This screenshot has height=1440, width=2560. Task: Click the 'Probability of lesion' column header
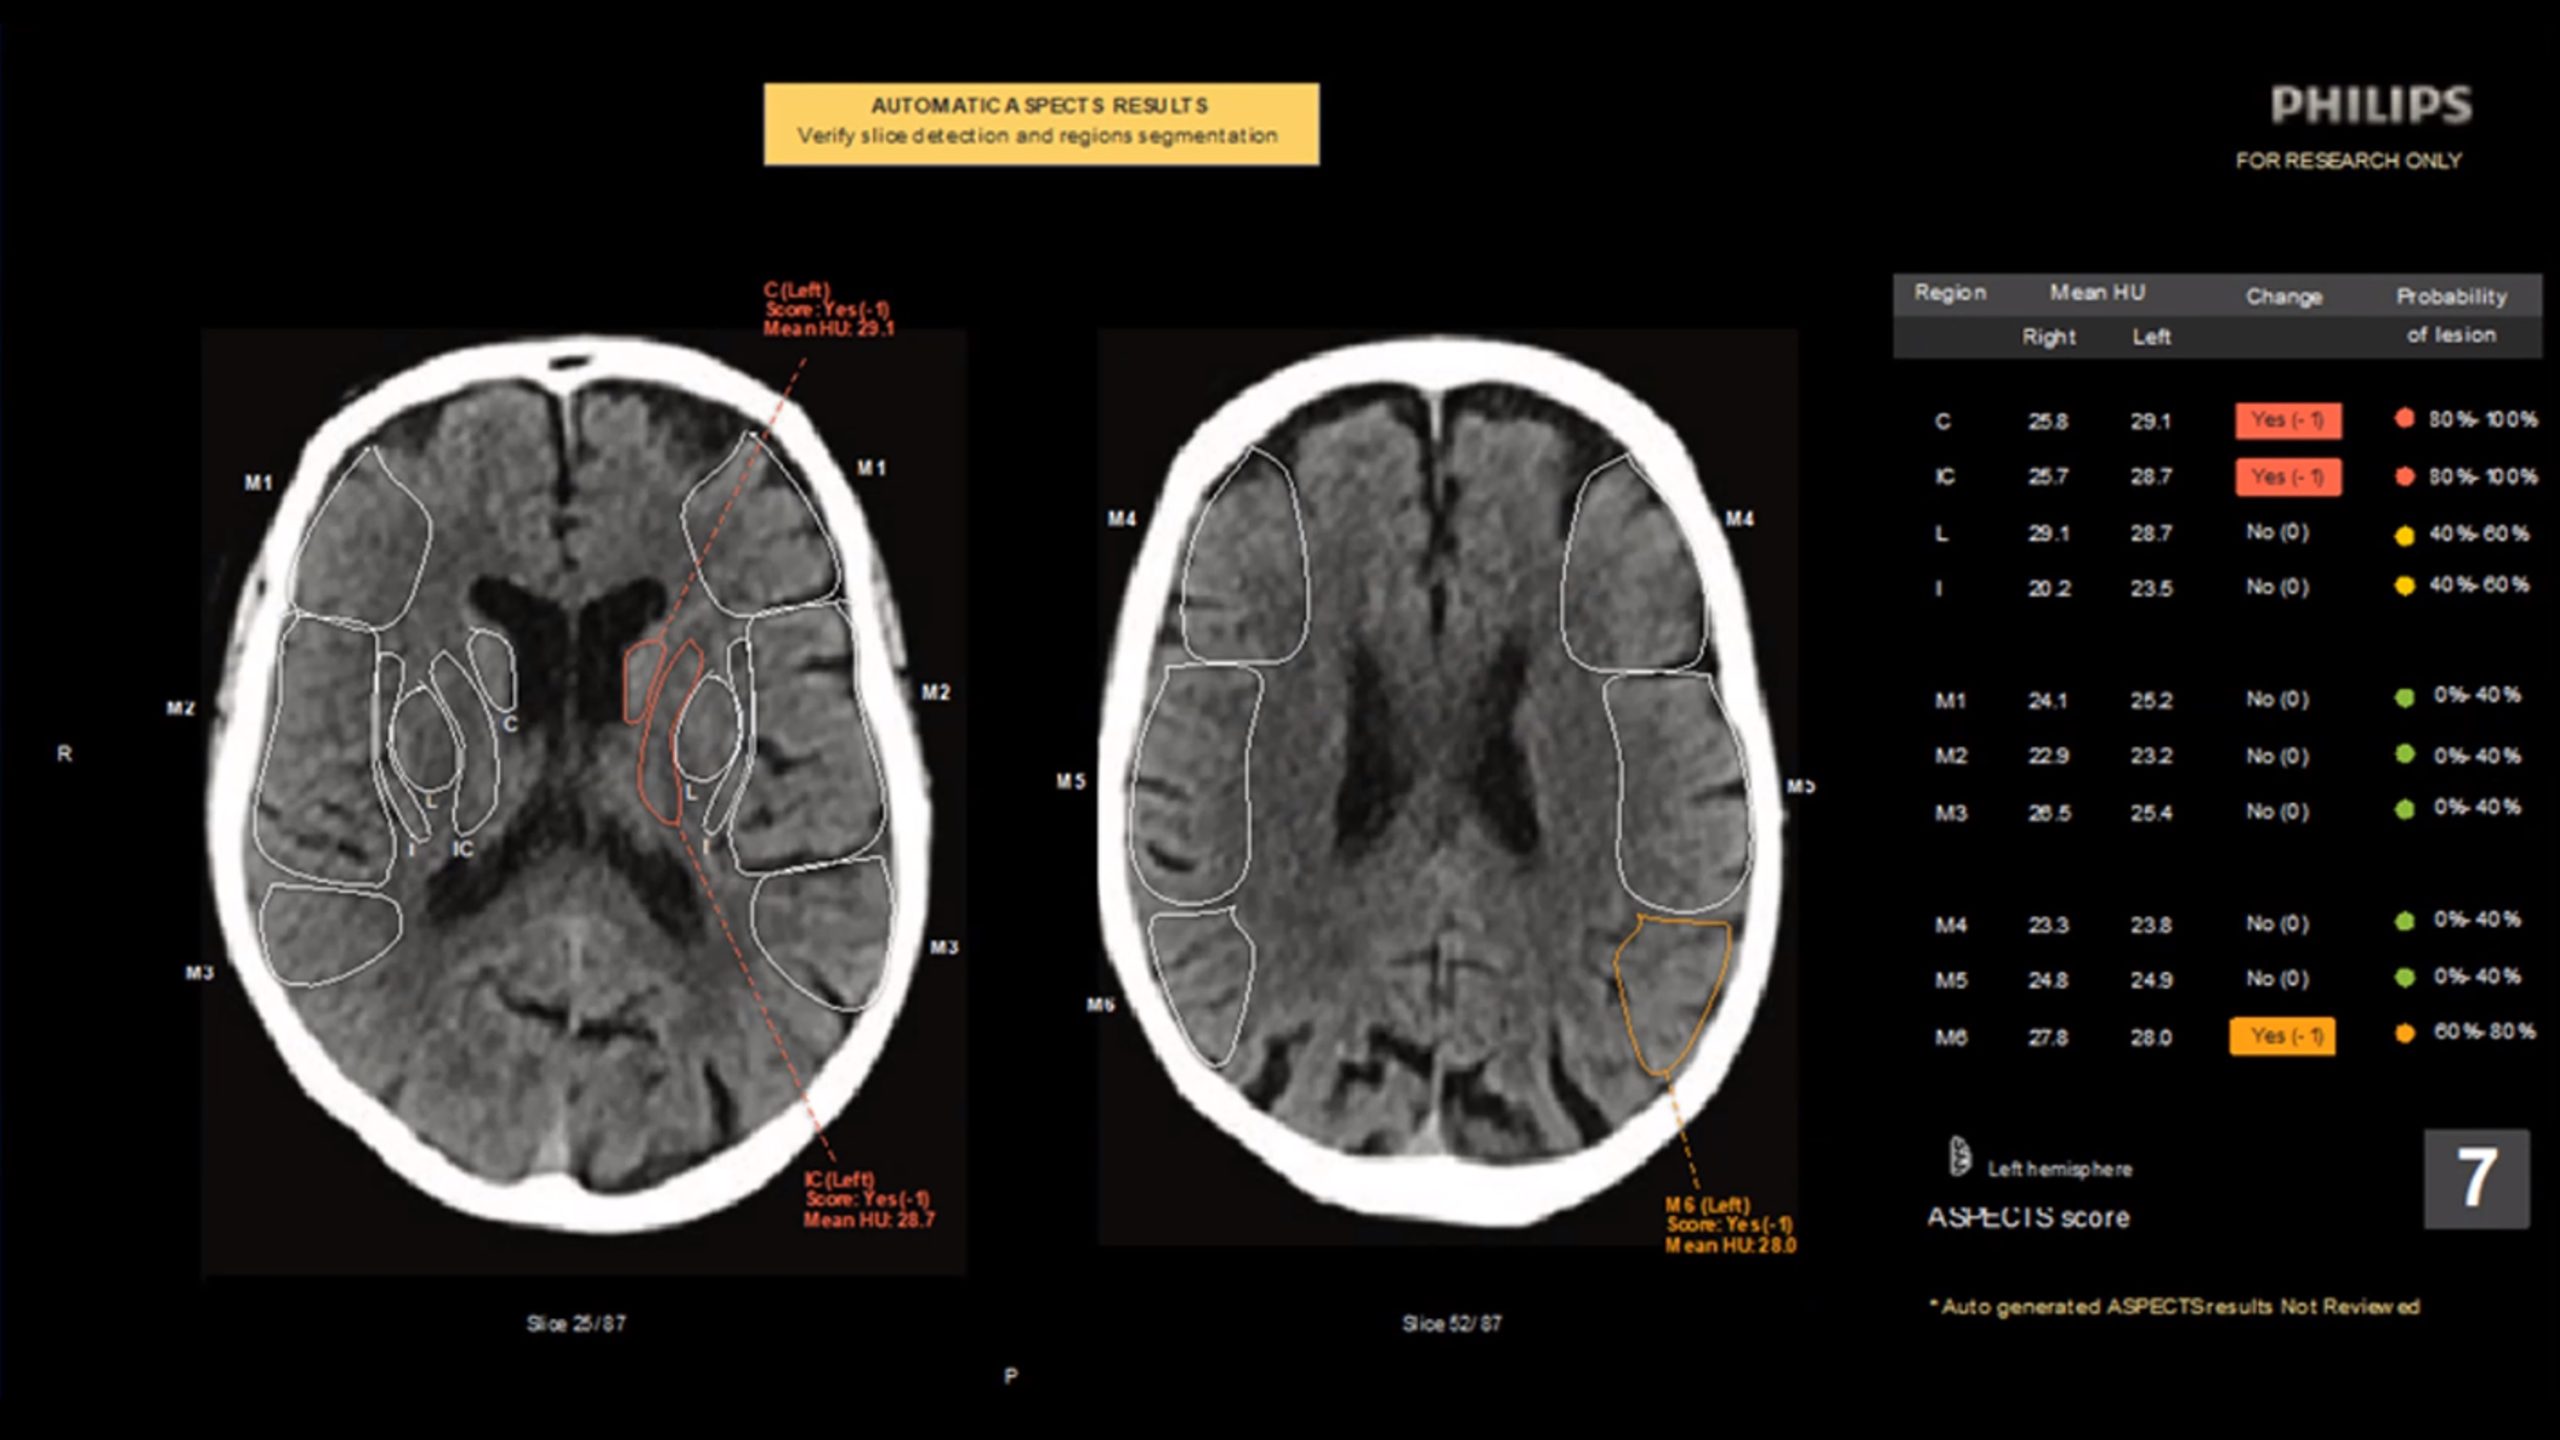coord(2451,315)
